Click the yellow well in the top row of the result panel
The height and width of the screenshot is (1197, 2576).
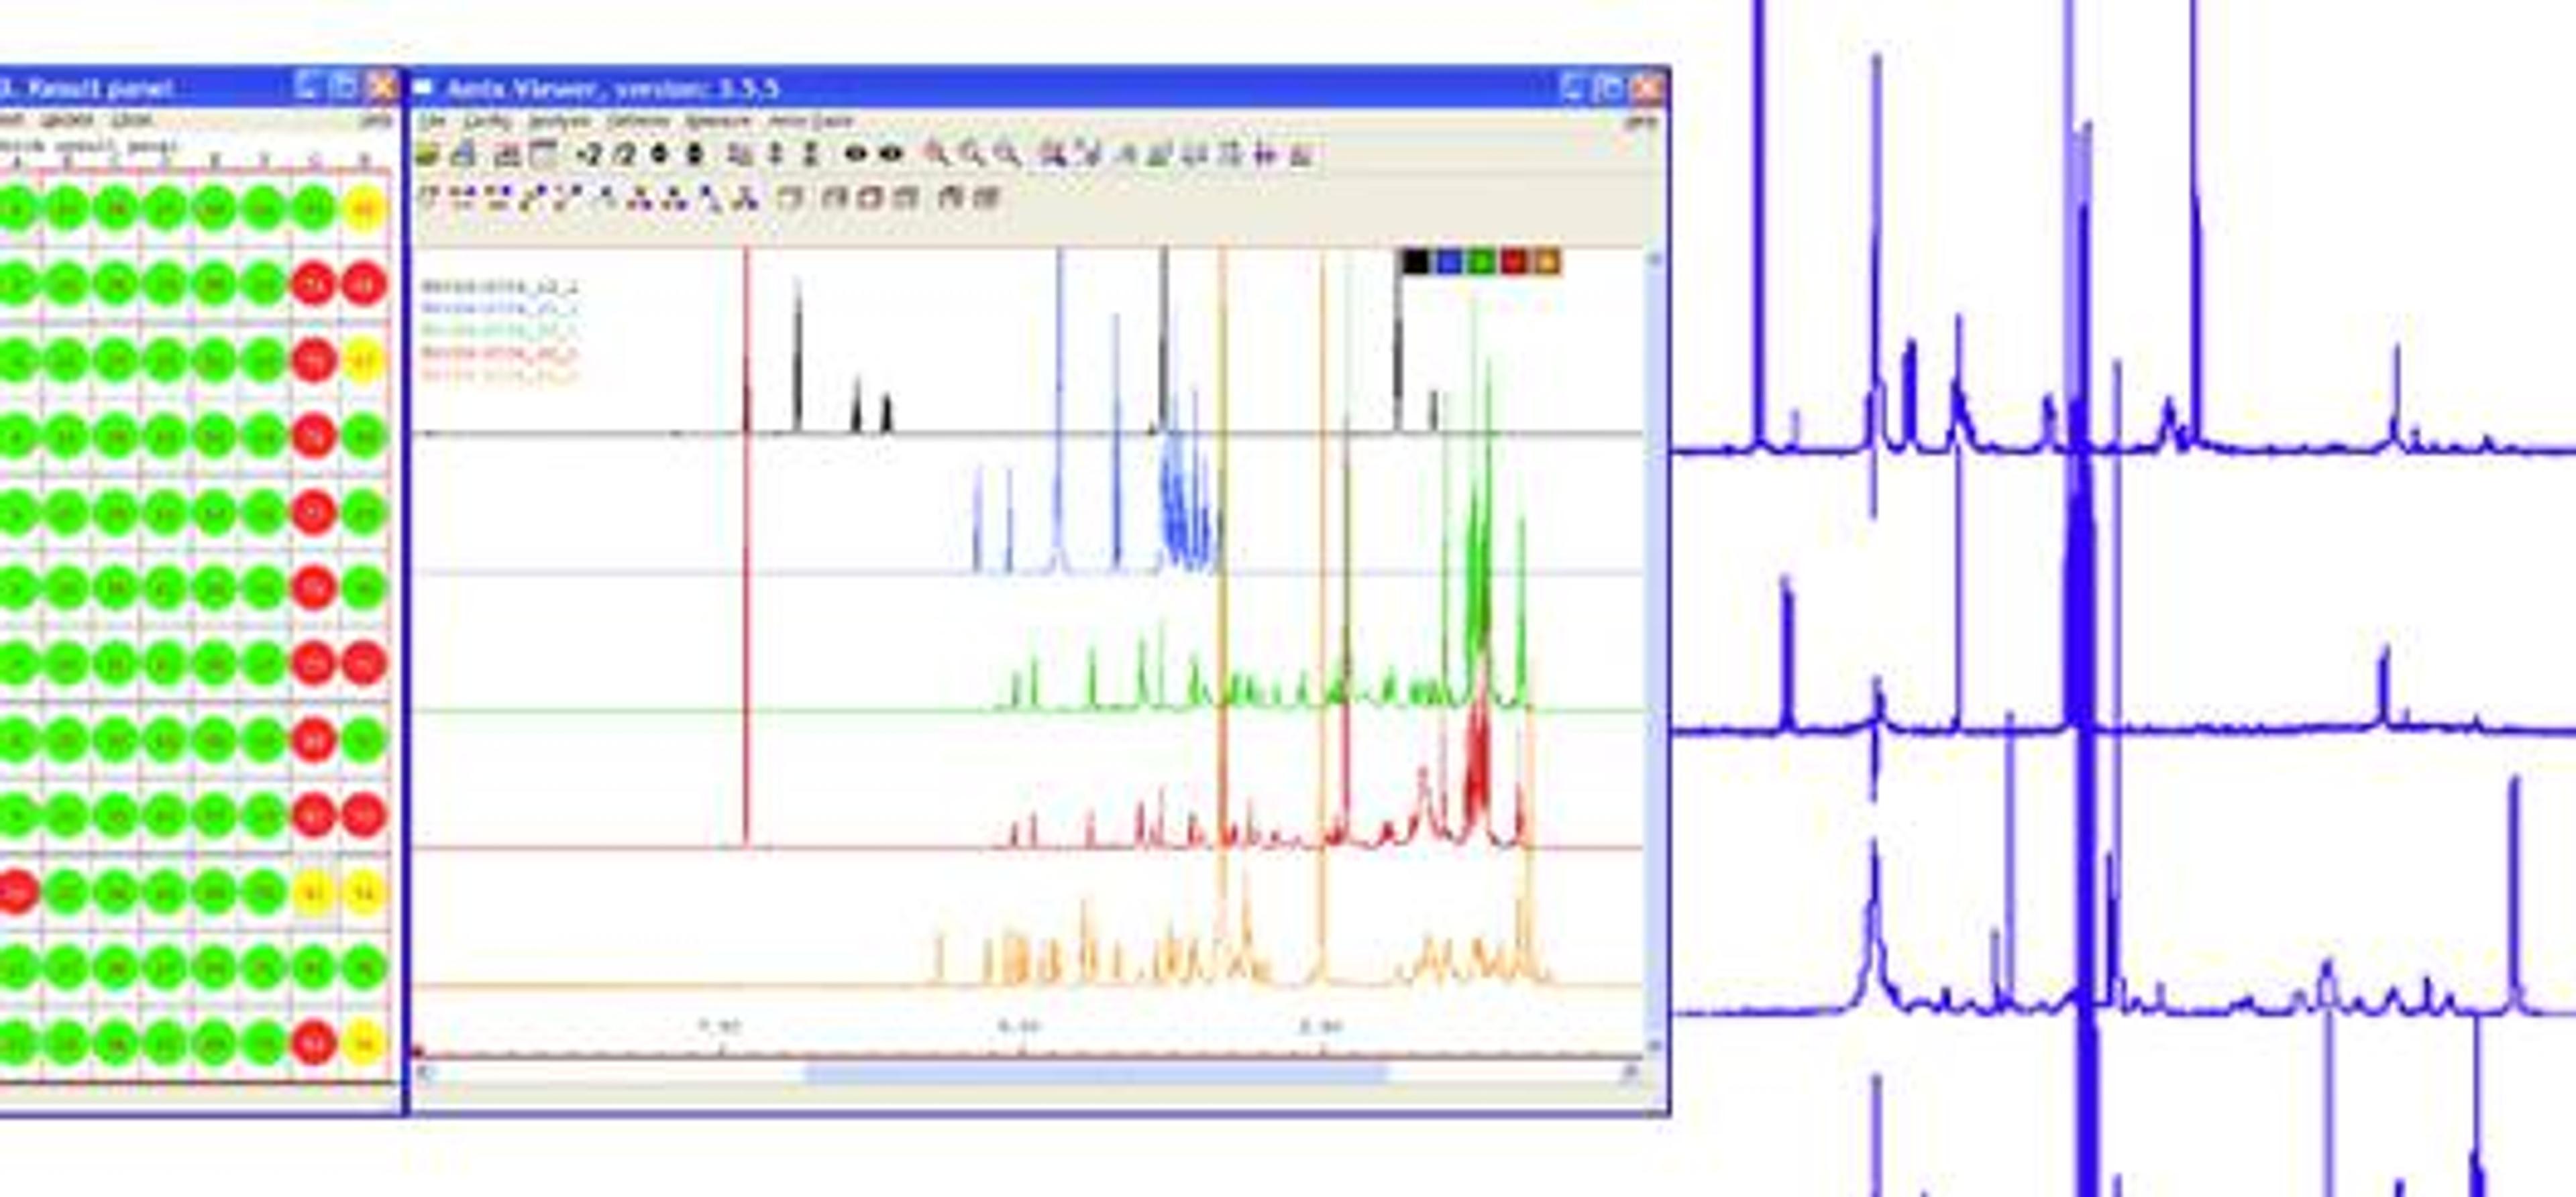tap(364, 209)
